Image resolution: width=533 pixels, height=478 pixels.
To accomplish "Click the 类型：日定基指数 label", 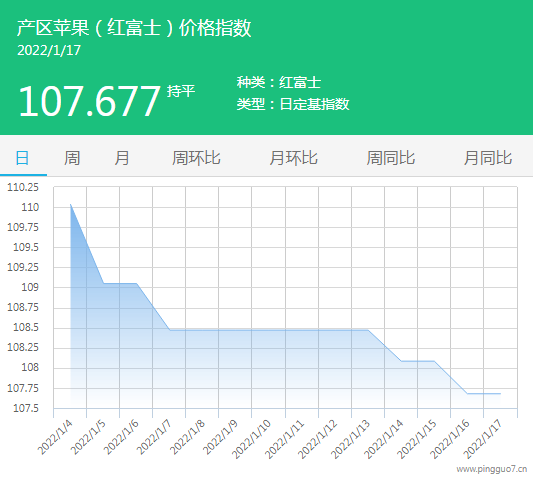I will (x=293, y=104).
